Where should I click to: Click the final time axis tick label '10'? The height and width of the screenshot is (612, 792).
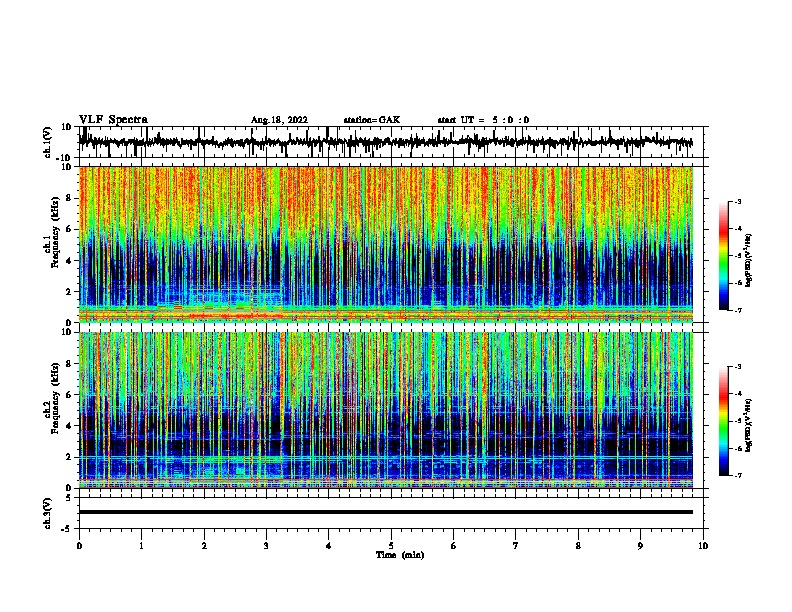click(x=703, y=546)
